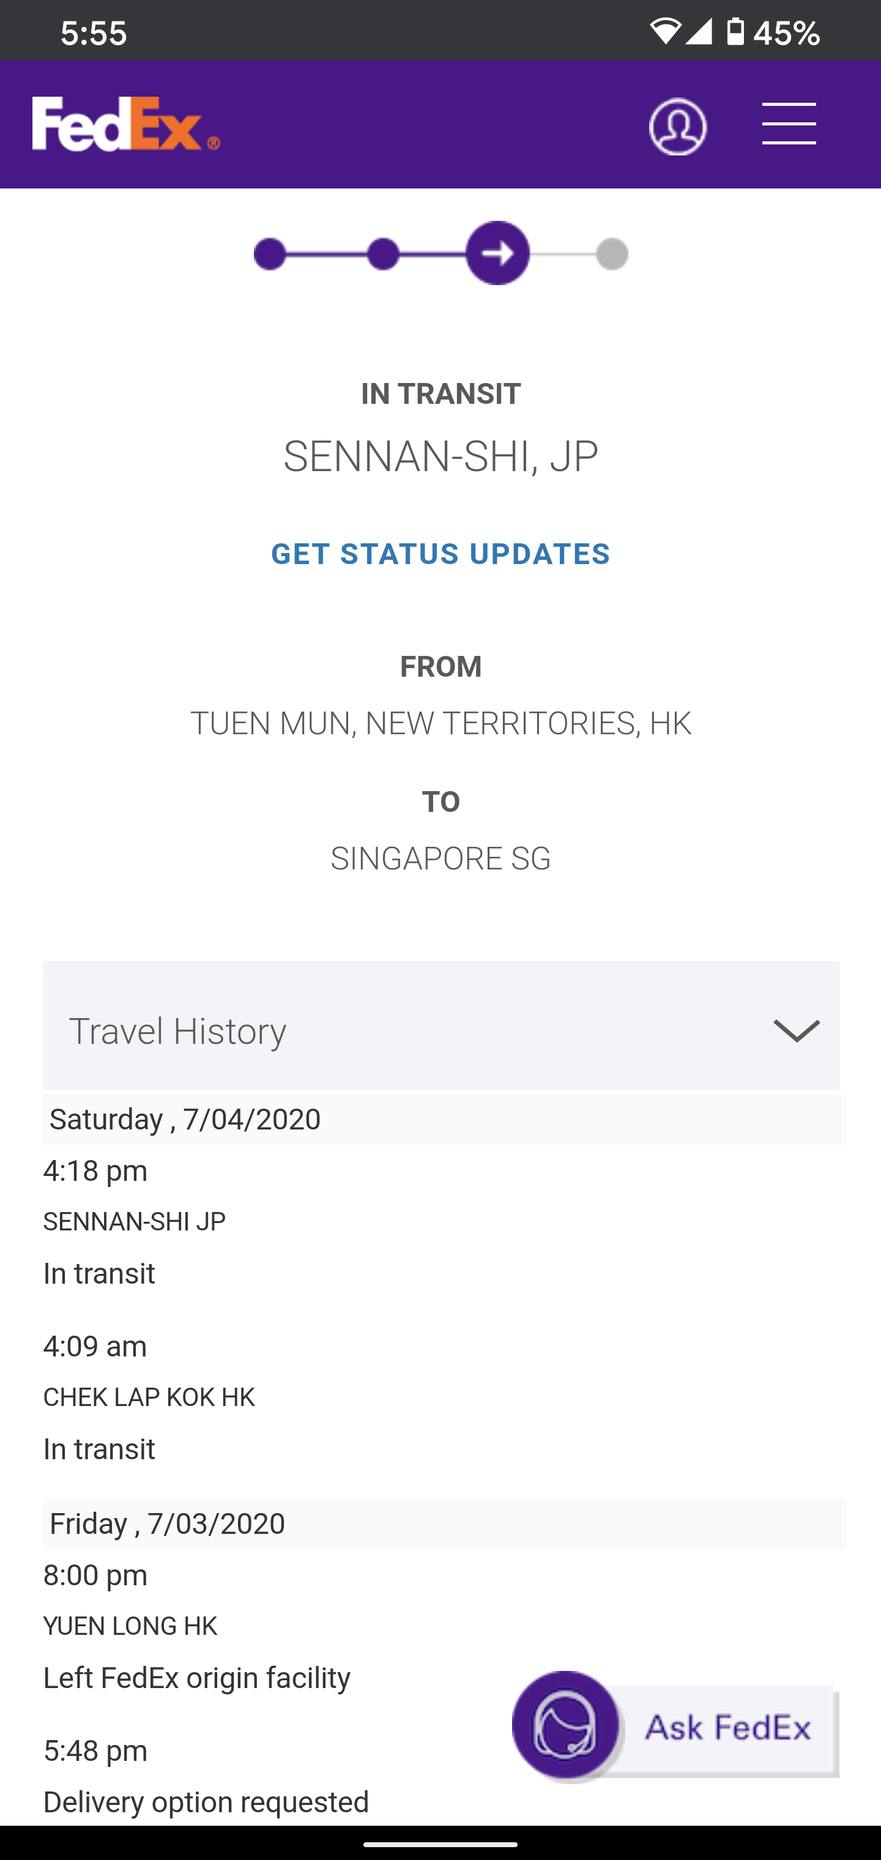The image size is (881, 1860).
Task: Click GET STATUS UPDATES link
Action: [x=440, y=554]
